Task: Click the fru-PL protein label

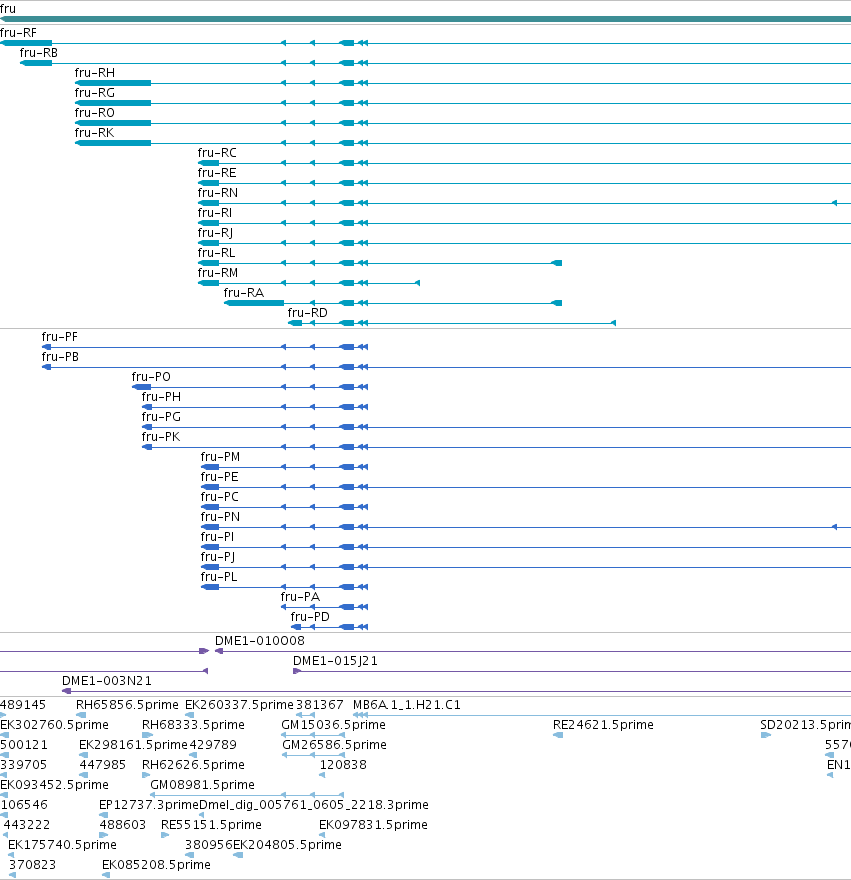Action: 219,577
